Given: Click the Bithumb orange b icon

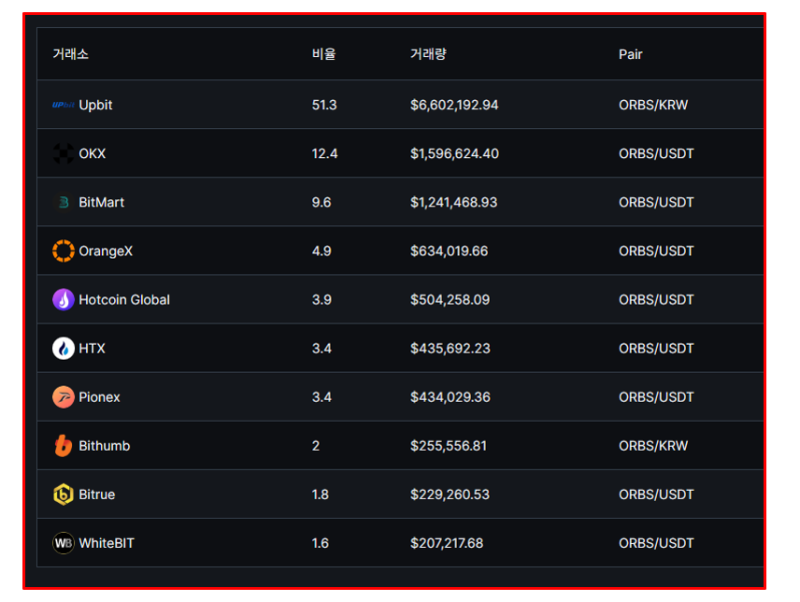Looking at the screenshot, I should 63,446.
